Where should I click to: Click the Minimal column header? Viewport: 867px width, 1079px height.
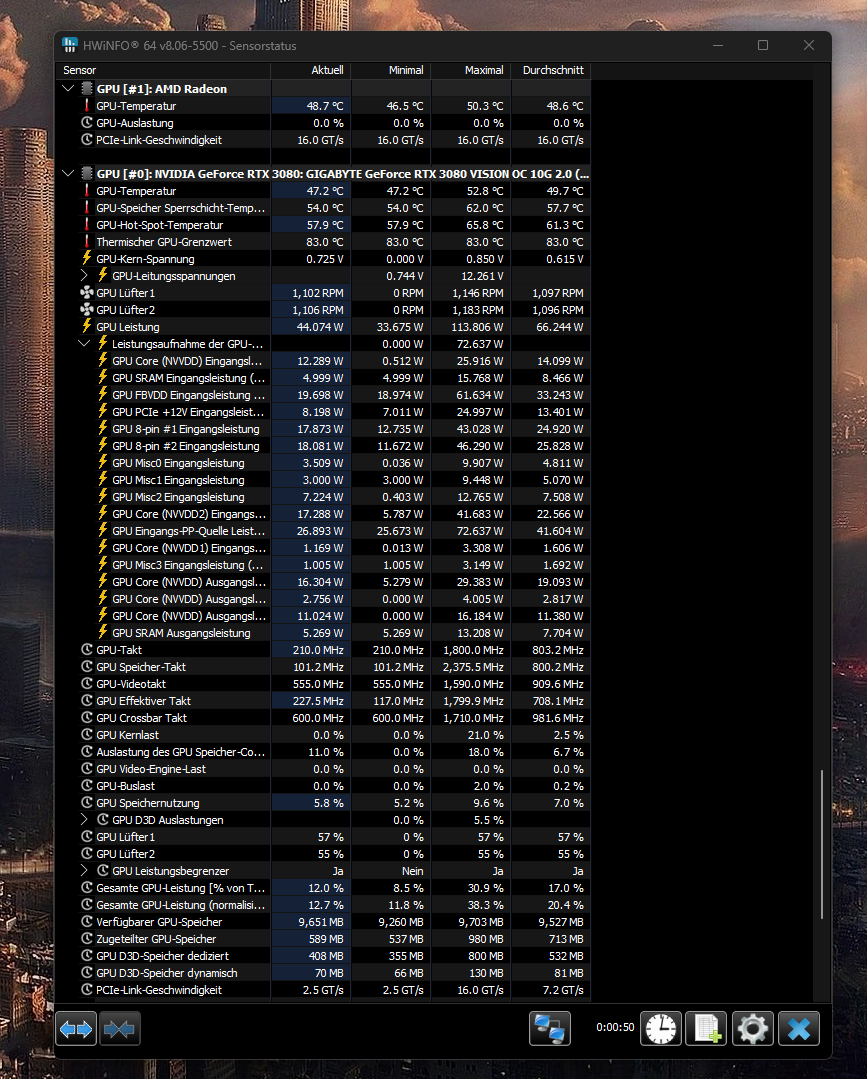click(x=391, y=70)
